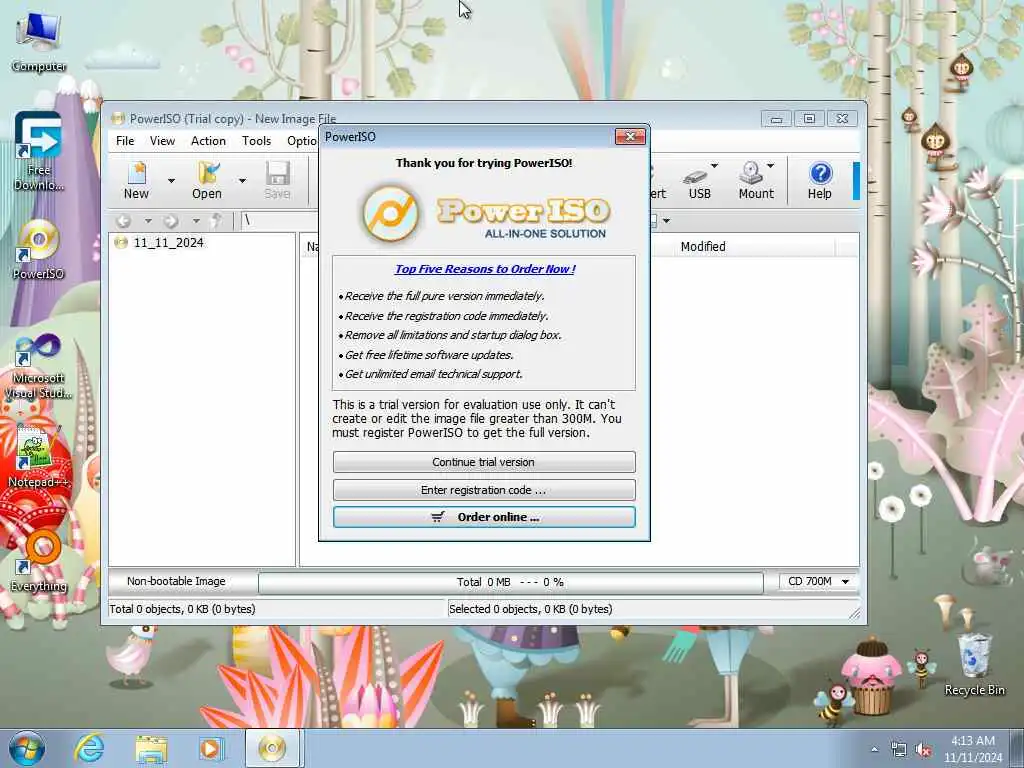Open the Back history dropdown arrow
Image resolution: width=1024 pixels, height=768 pixels.
coord(148,221)
